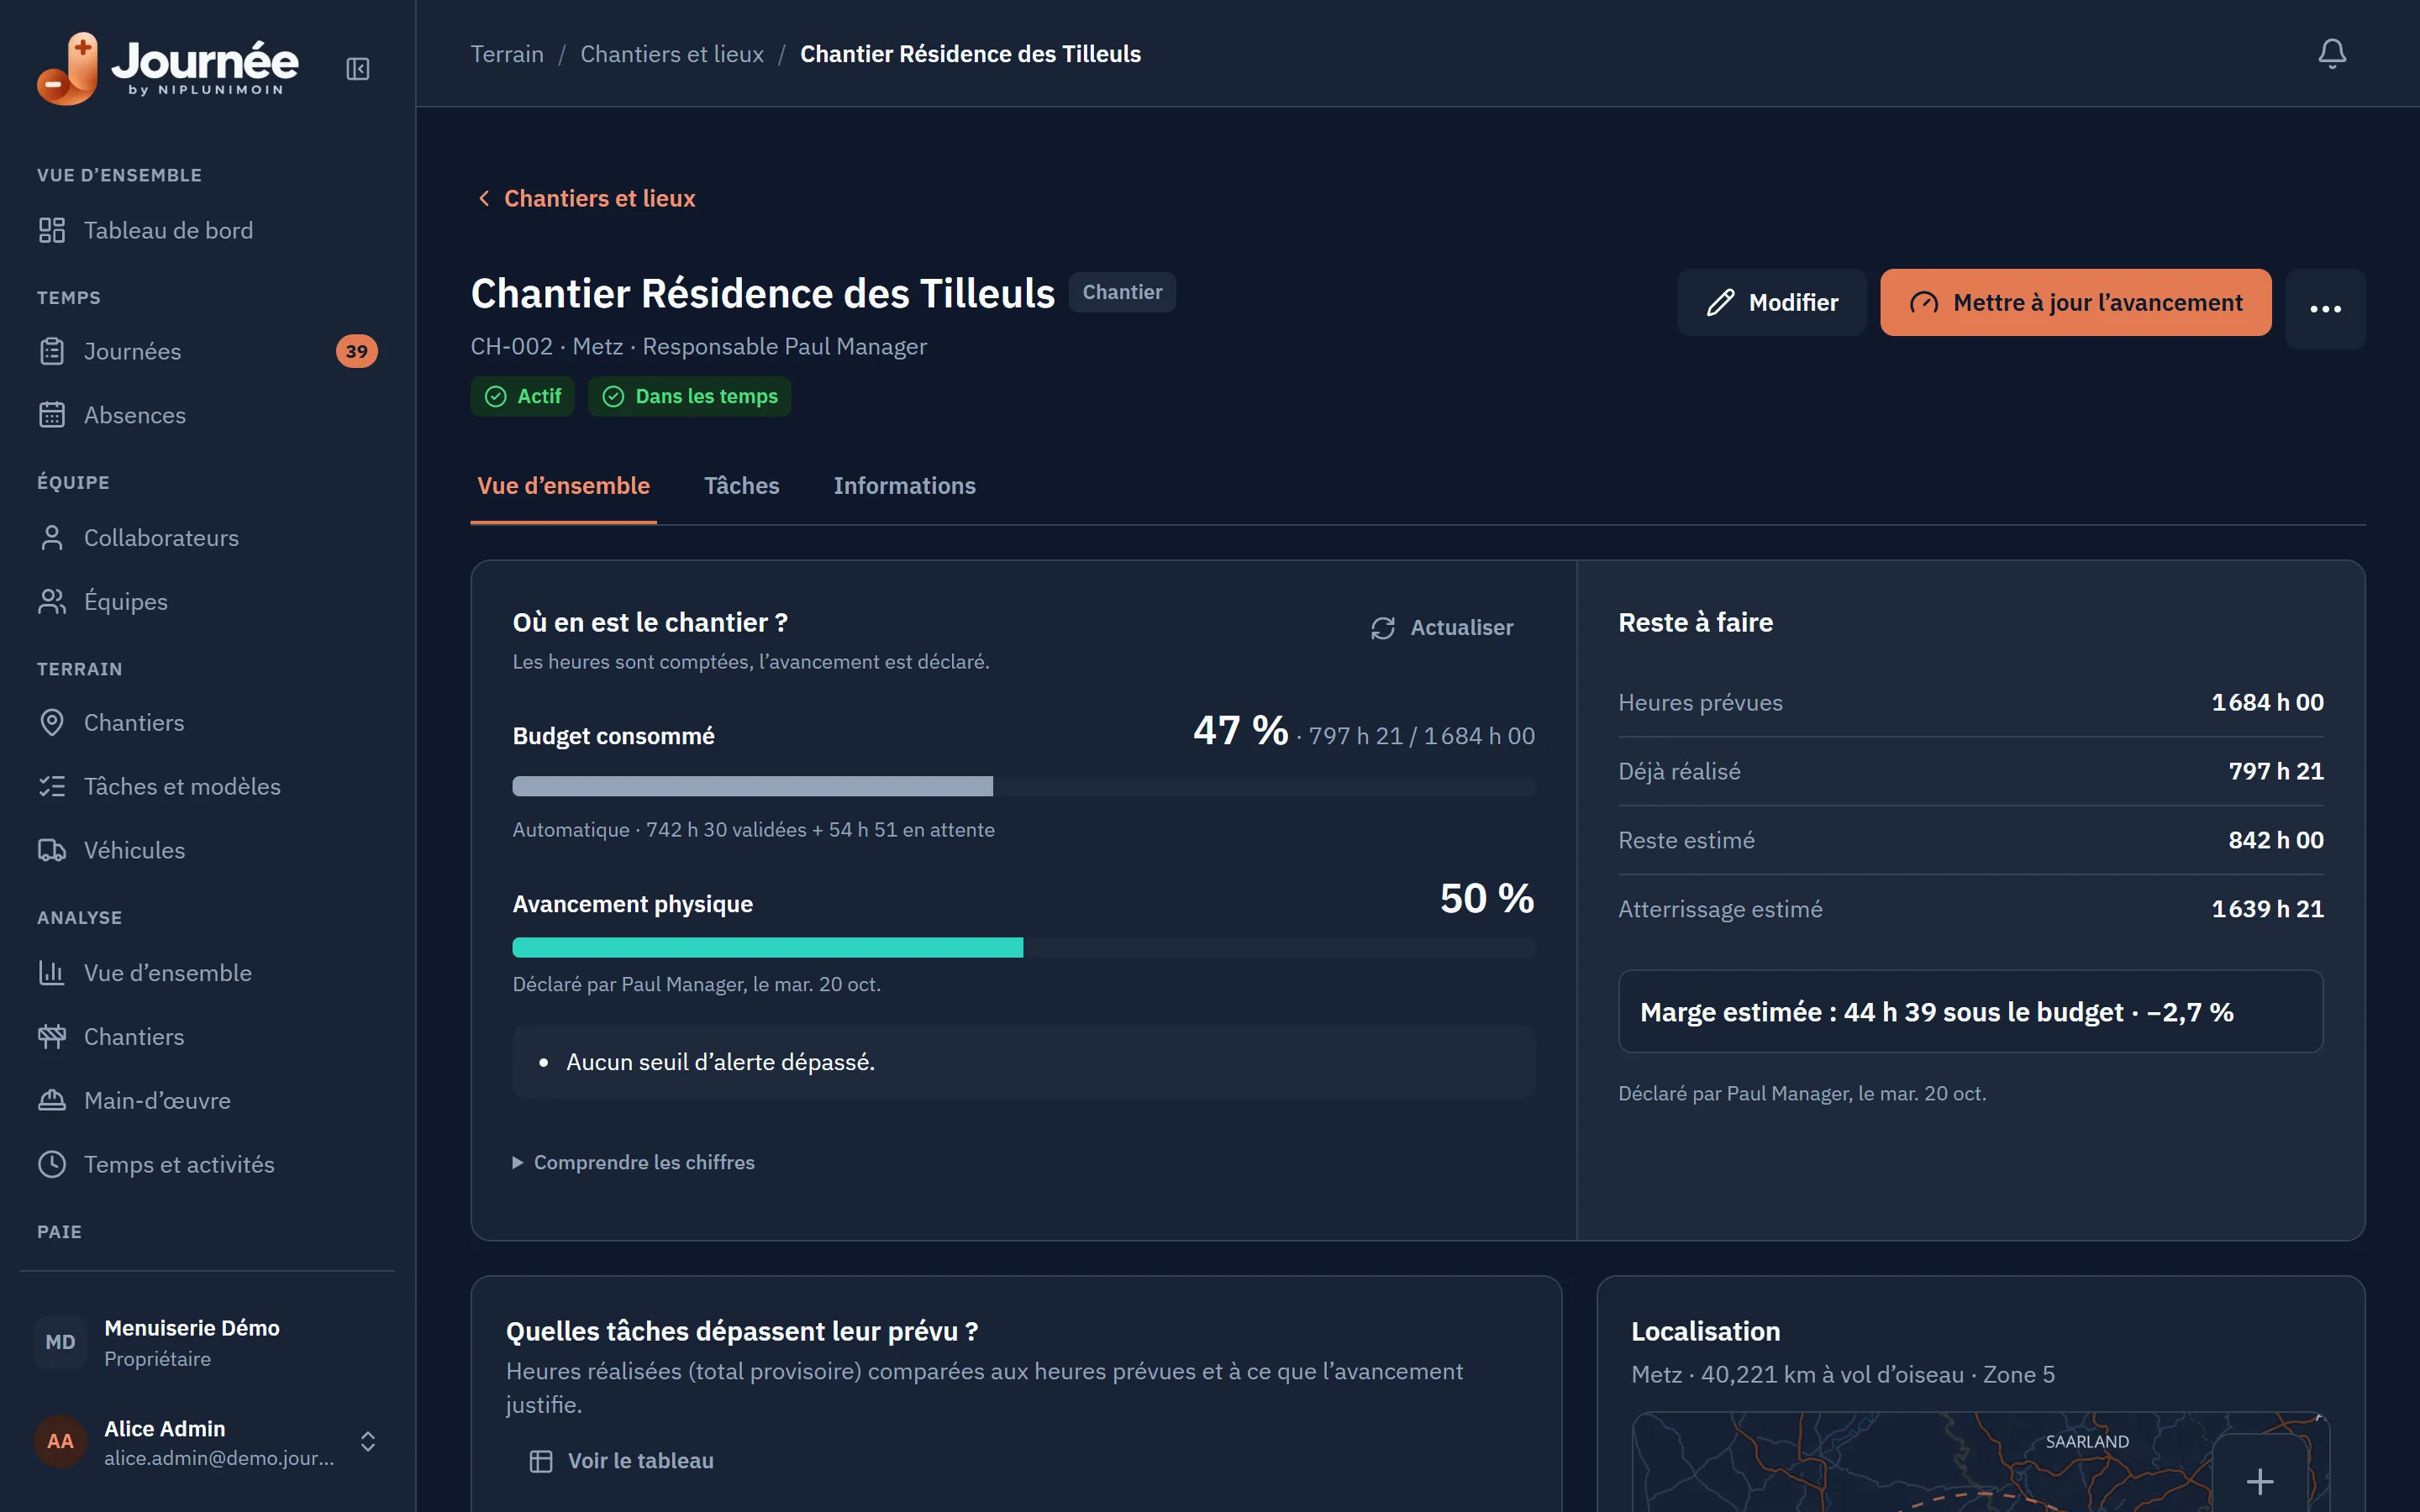The height and width of the screenshot is (1512, 2420).
Task: Click the back chevron before Chantiers et lieux
Action: (x=484, y=198)
